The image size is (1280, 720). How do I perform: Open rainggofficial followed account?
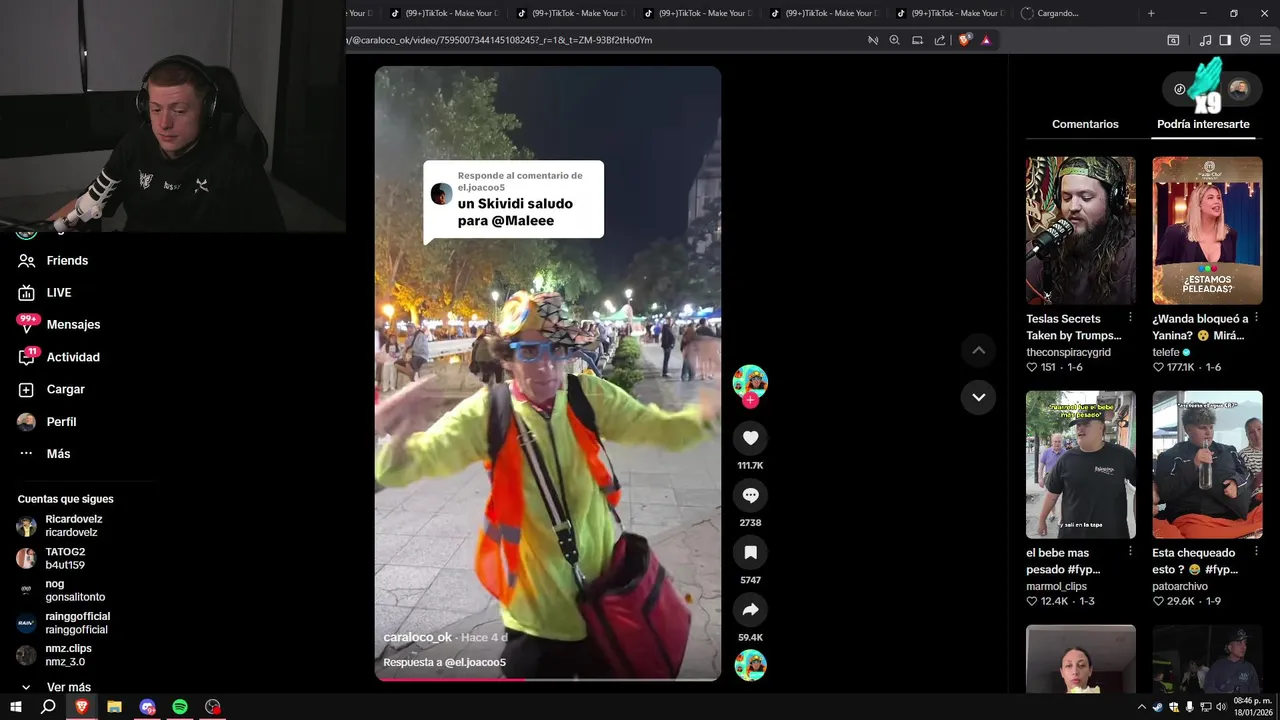tap(63, 623)
